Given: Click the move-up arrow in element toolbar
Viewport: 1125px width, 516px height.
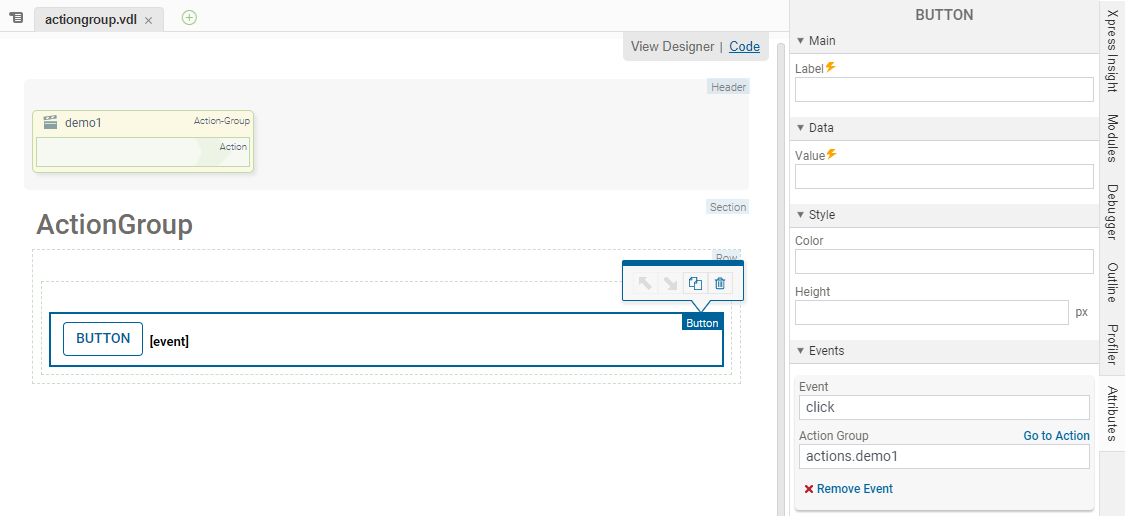Looking at the screenshot, I should [645, 284].
